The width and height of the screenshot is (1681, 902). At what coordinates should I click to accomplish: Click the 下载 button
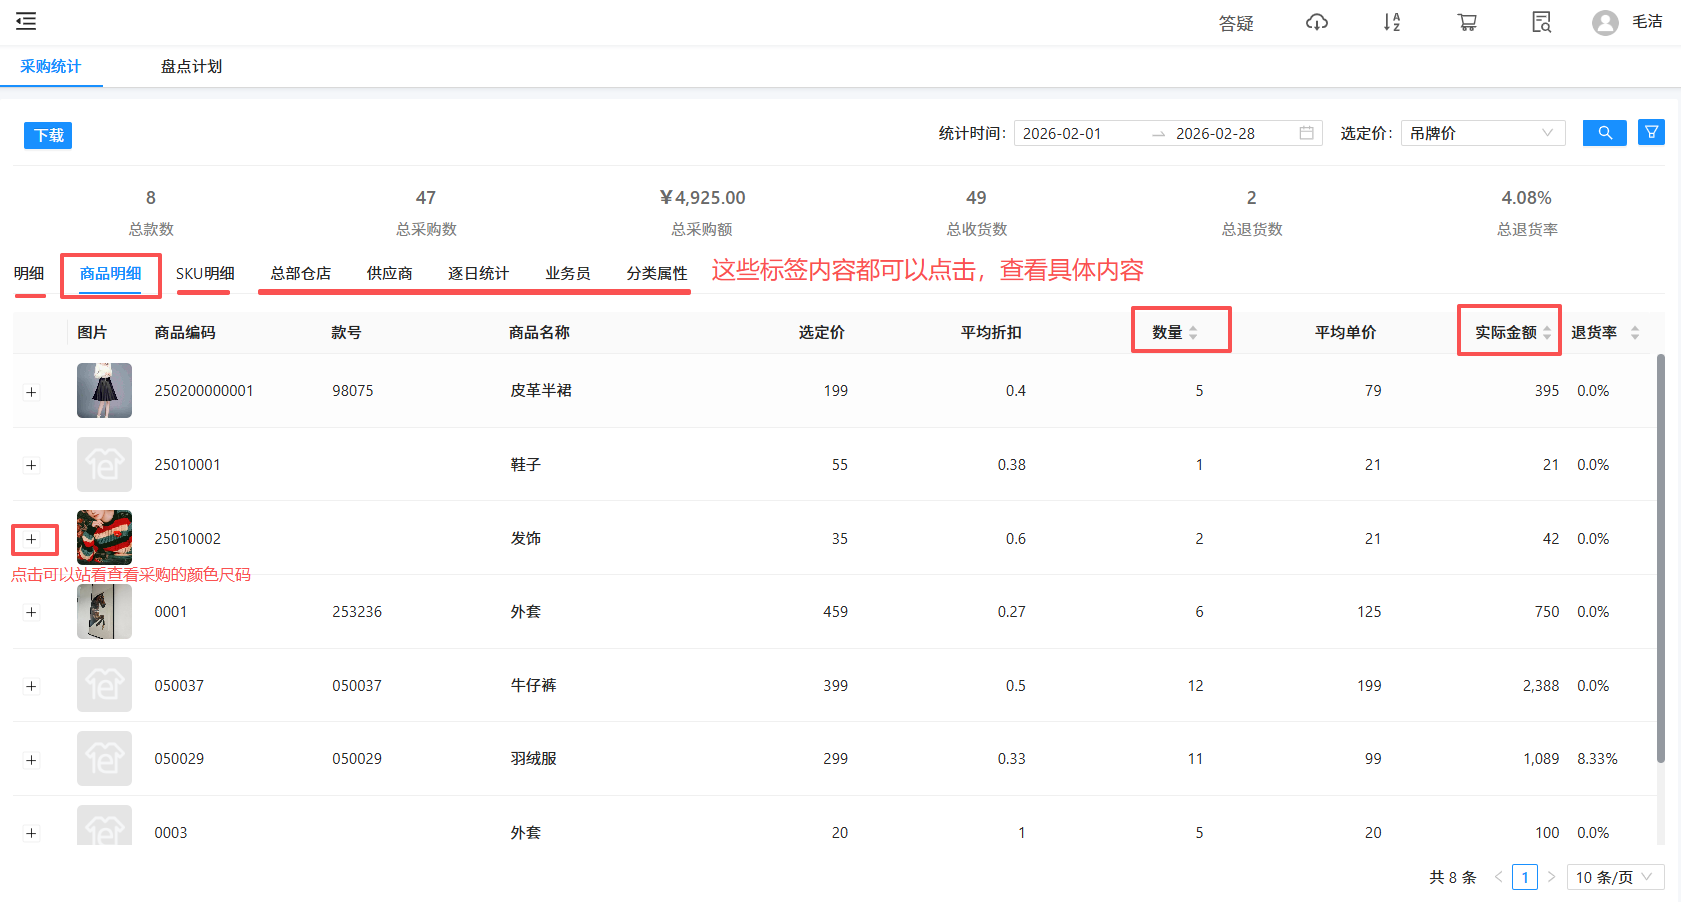pyautogui.click(x=48, y=135)
